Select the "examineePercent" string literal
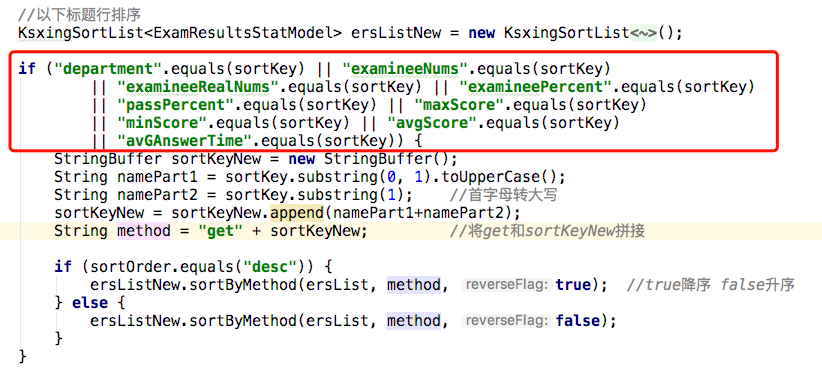 tap(536, 87)
